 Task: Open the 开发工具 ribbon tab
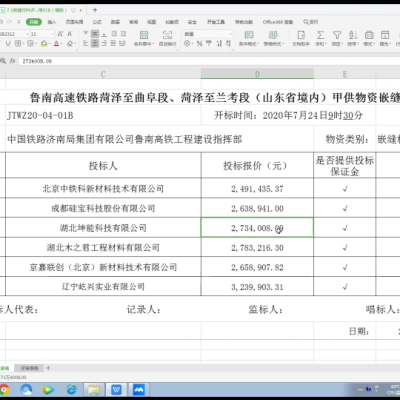pyautogui.click(x=216, y=22)
